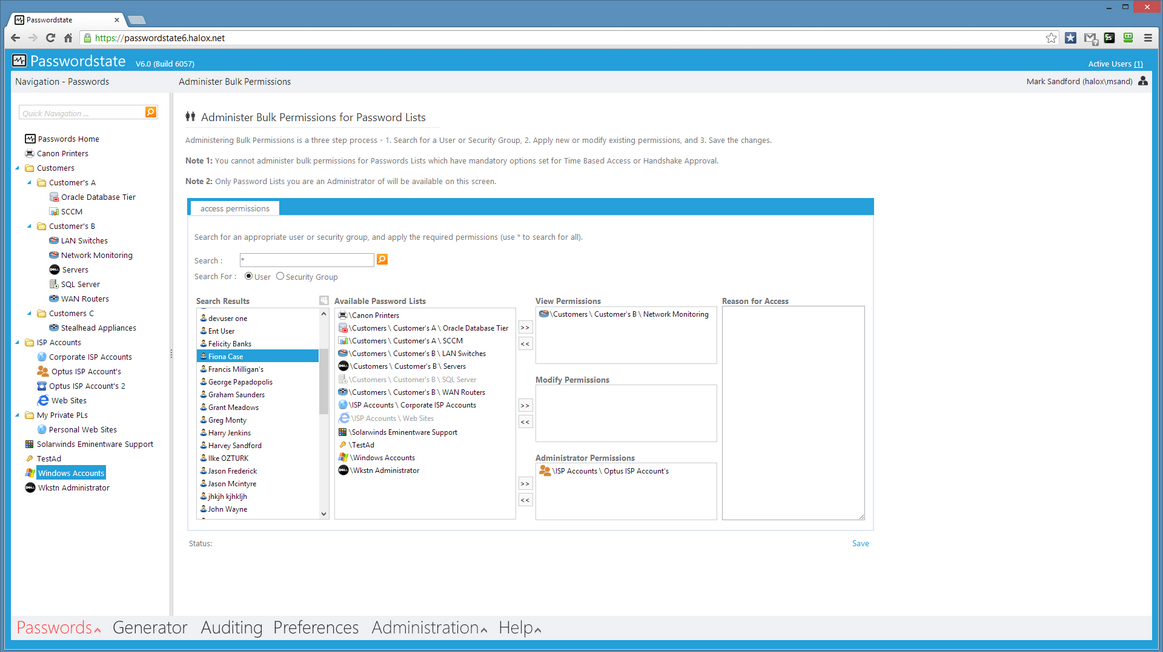The image size is (1163, 652).
Task: Collapse the ISP Accounts folder
Action: click(x=18, y=343)
